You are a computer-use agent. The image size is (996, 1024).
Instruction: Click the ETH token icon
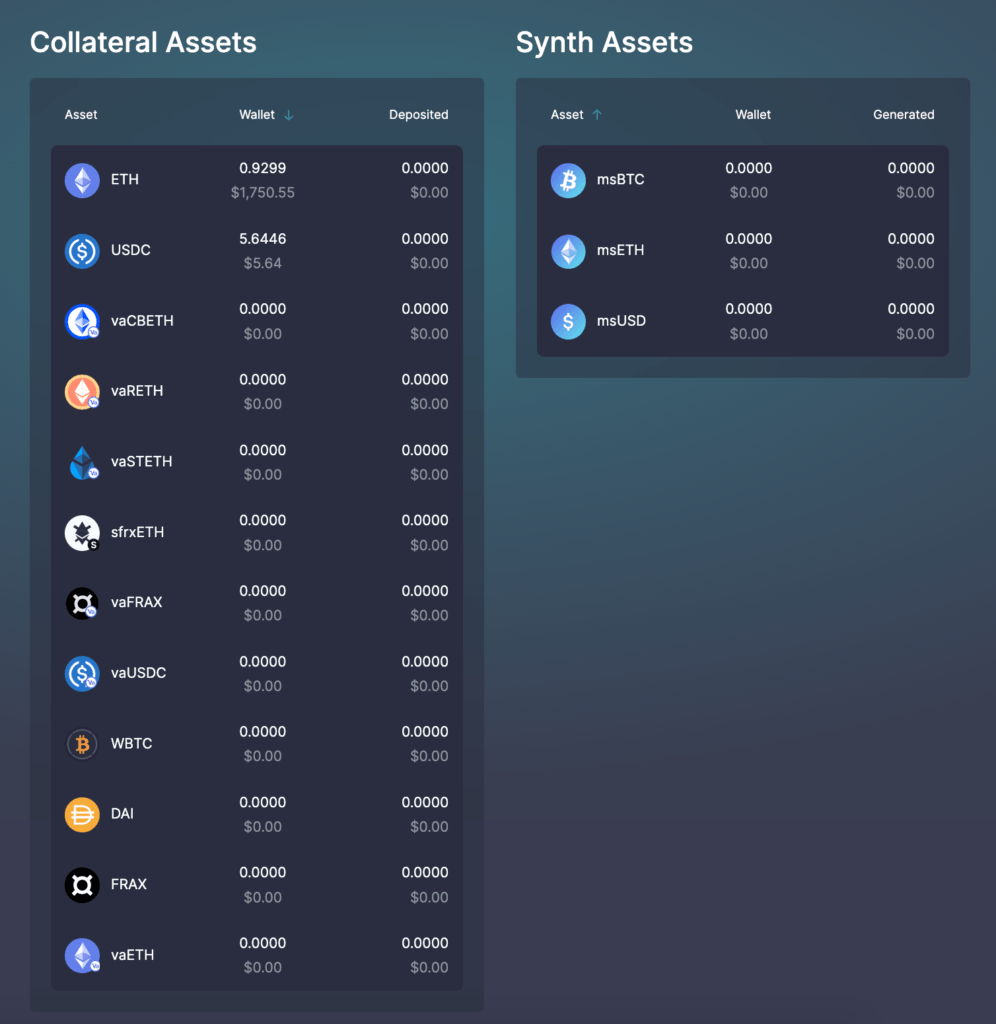[x=82, y=180]
